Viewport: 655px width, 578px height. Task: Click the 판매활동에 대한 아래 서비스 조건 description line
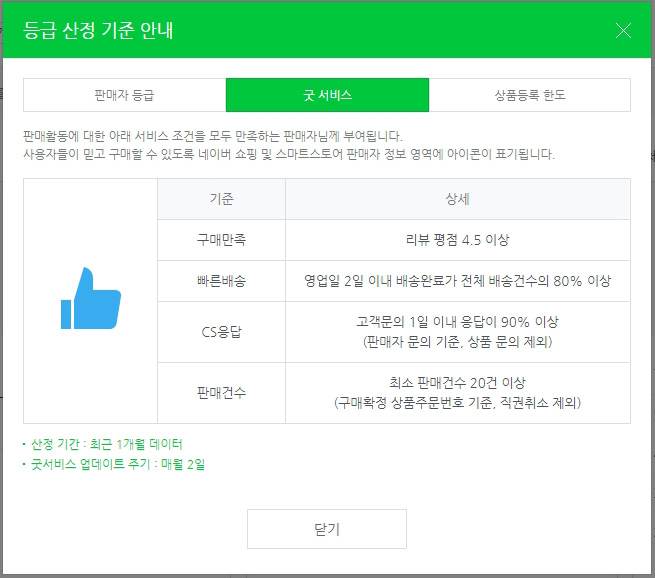point(213,136)
